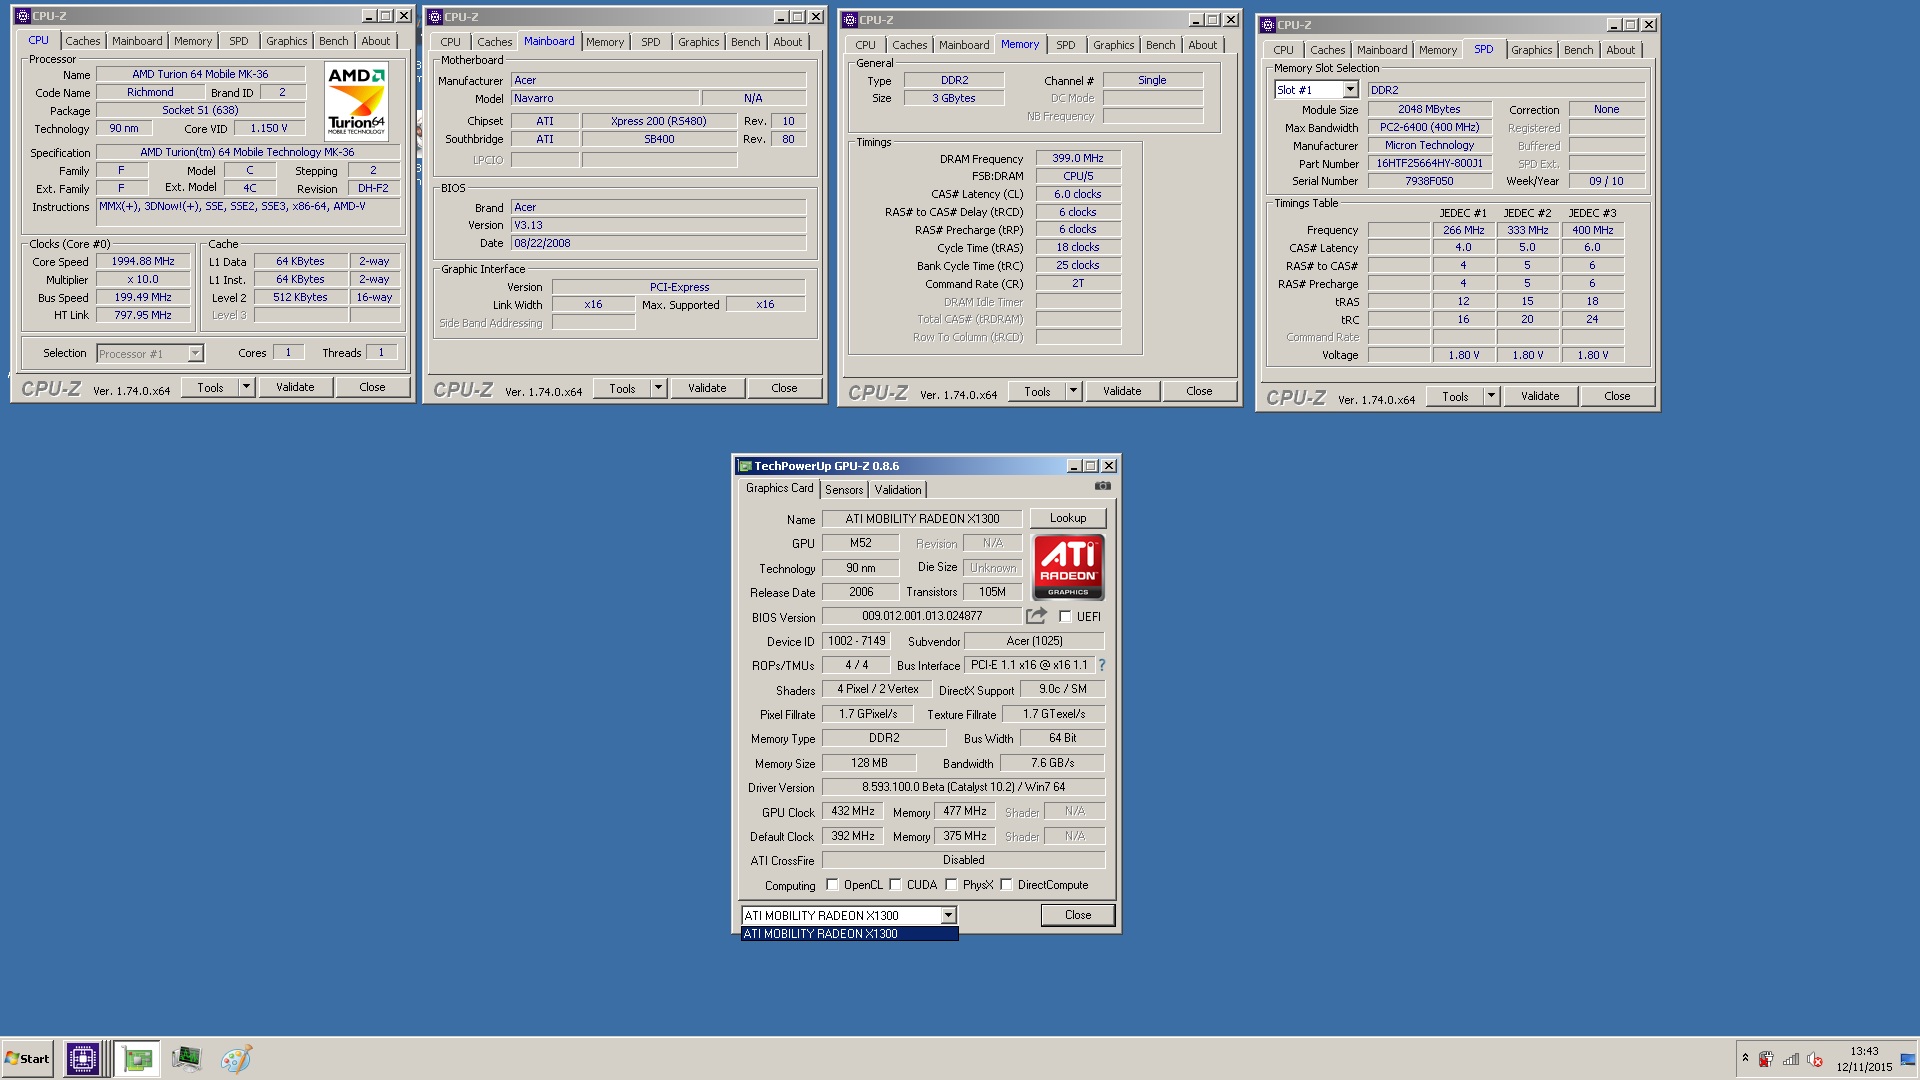Click title bar icon of CPU-Z SPD window
Viewport: 1920px width, 1080px height.
pos(1268,25)
